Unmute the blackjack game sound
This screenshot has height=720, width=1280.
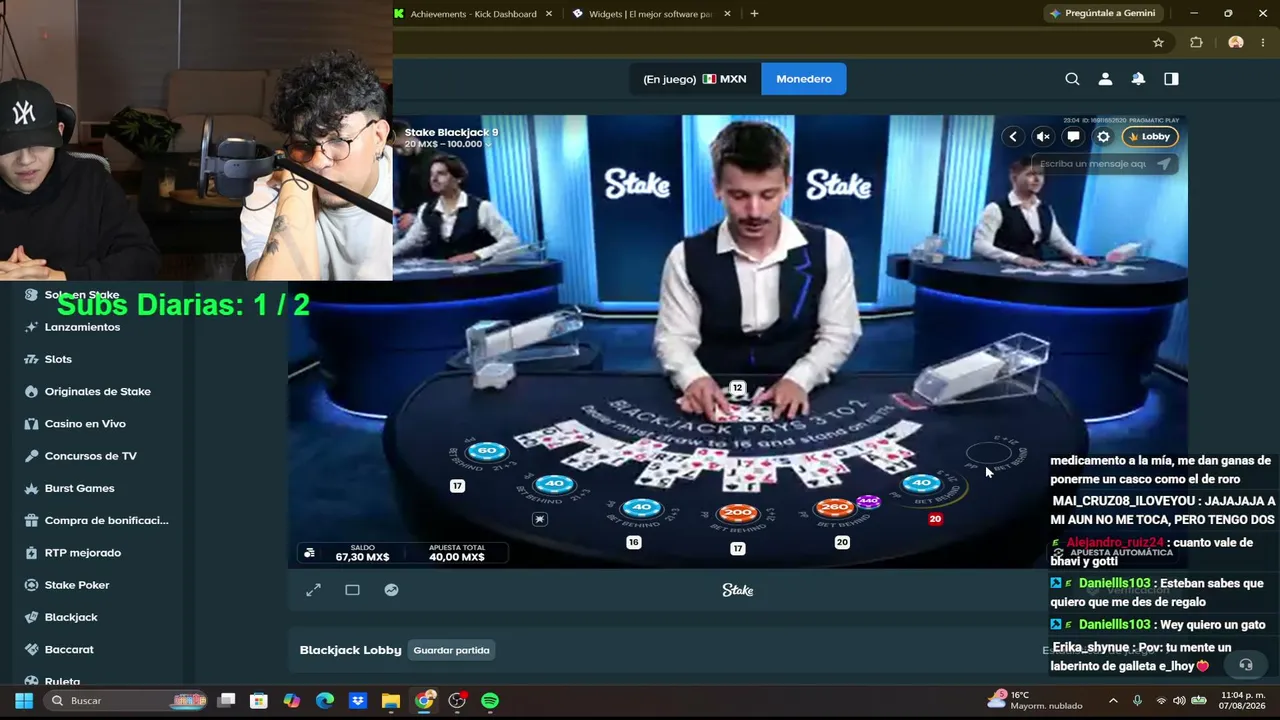[1043, 137]
